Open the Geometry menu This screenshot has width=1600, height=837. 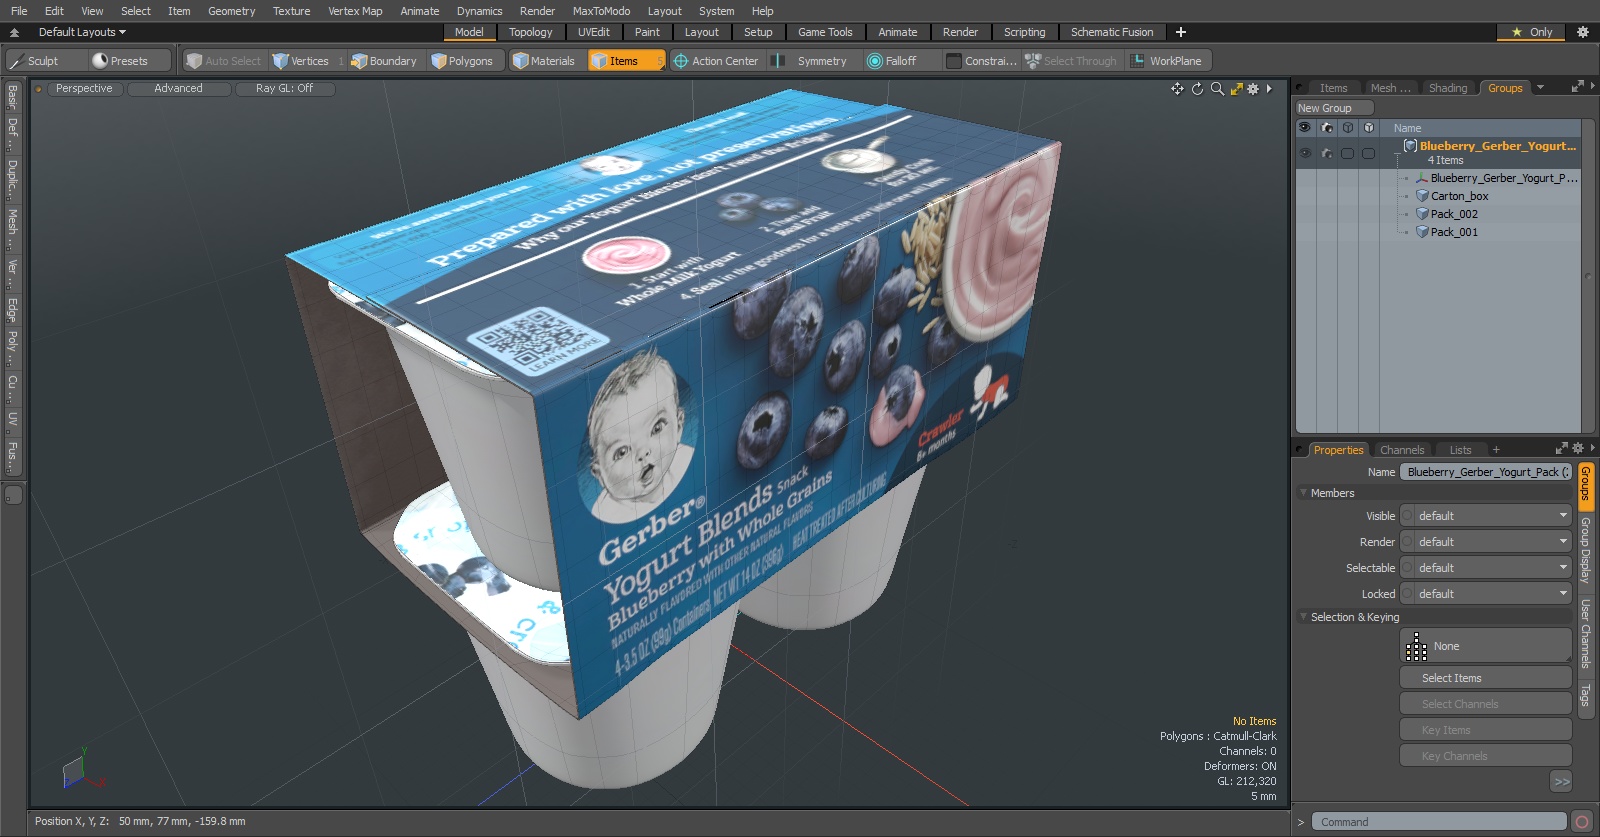232,11
